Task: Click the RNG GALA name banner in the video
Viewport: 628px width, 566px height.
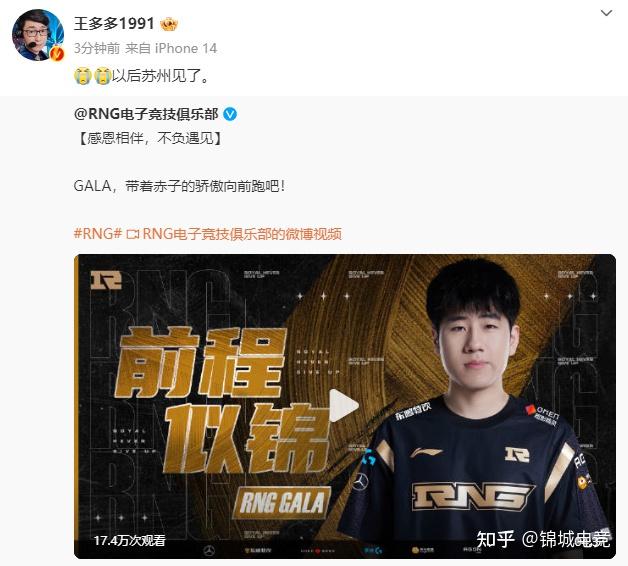Action: tap(282, 503)
